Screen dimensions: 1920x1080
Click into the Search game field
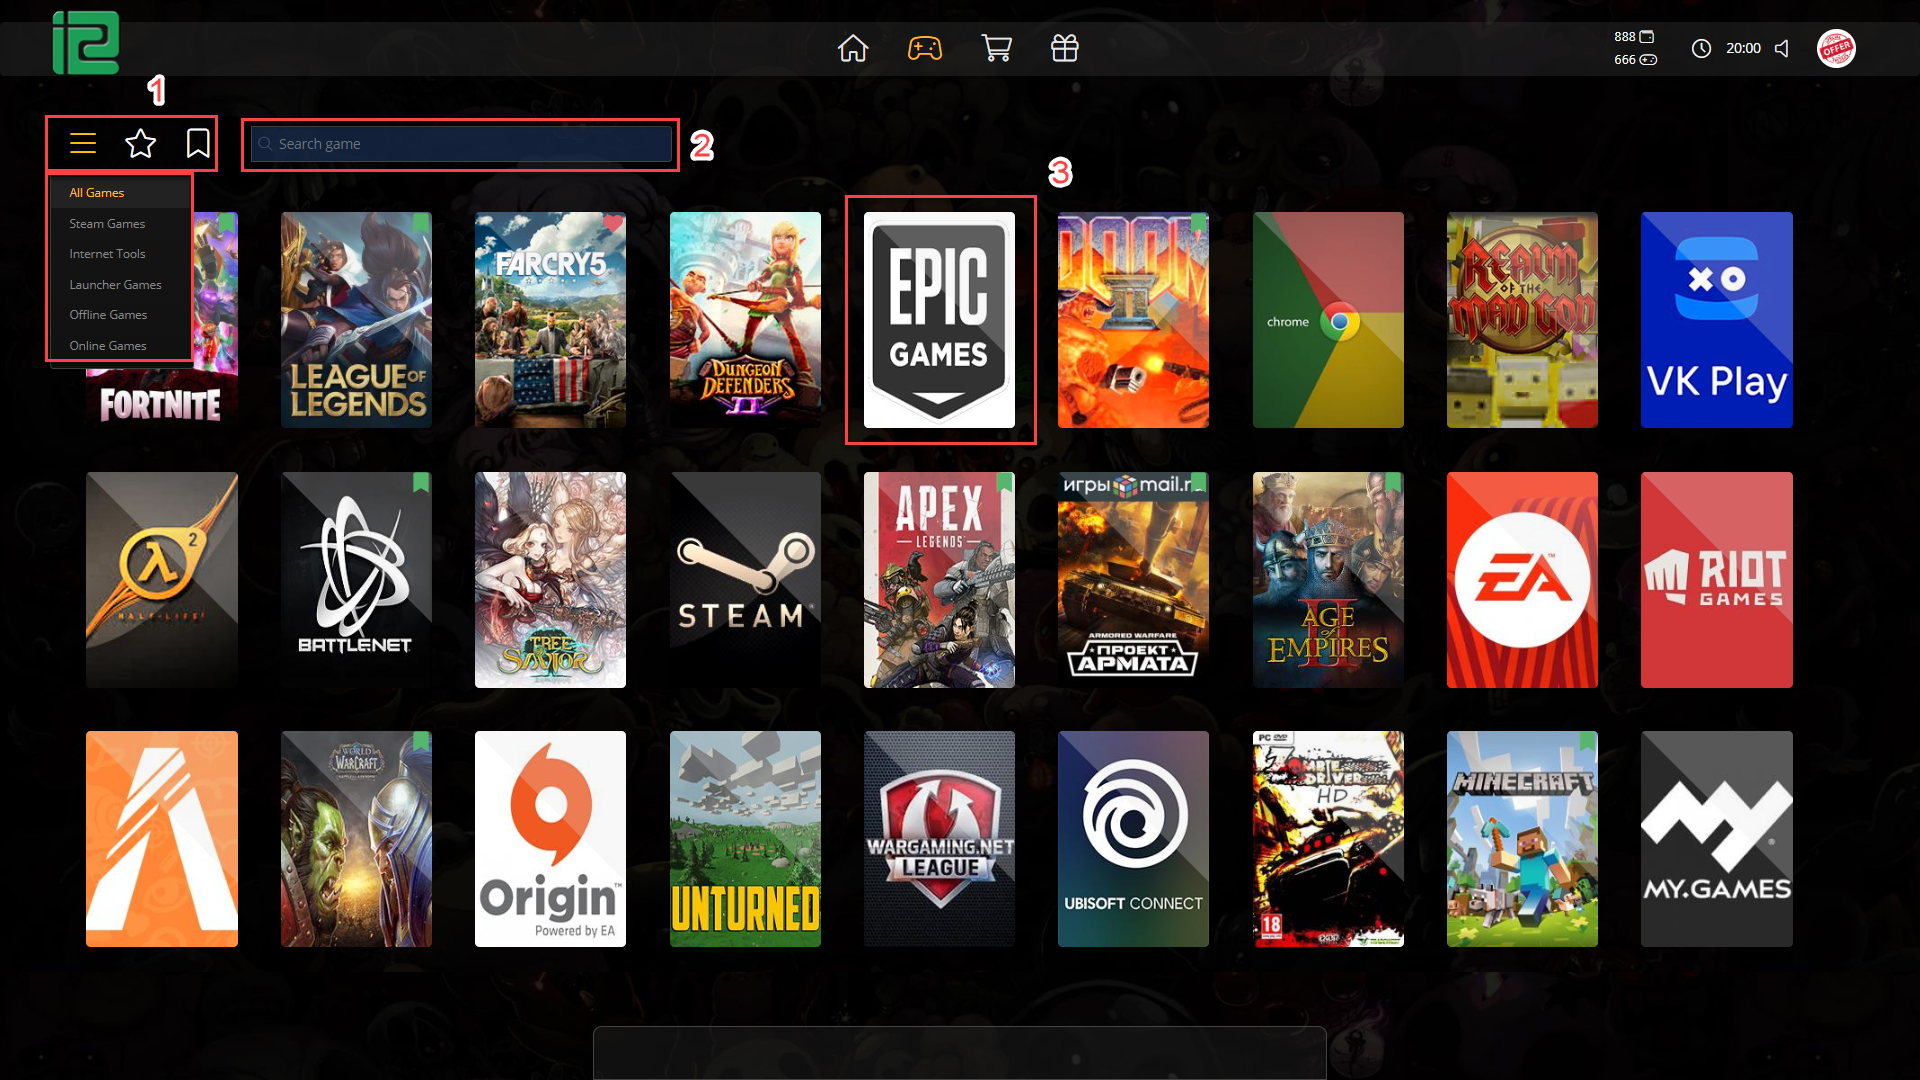tap(462, 144)
